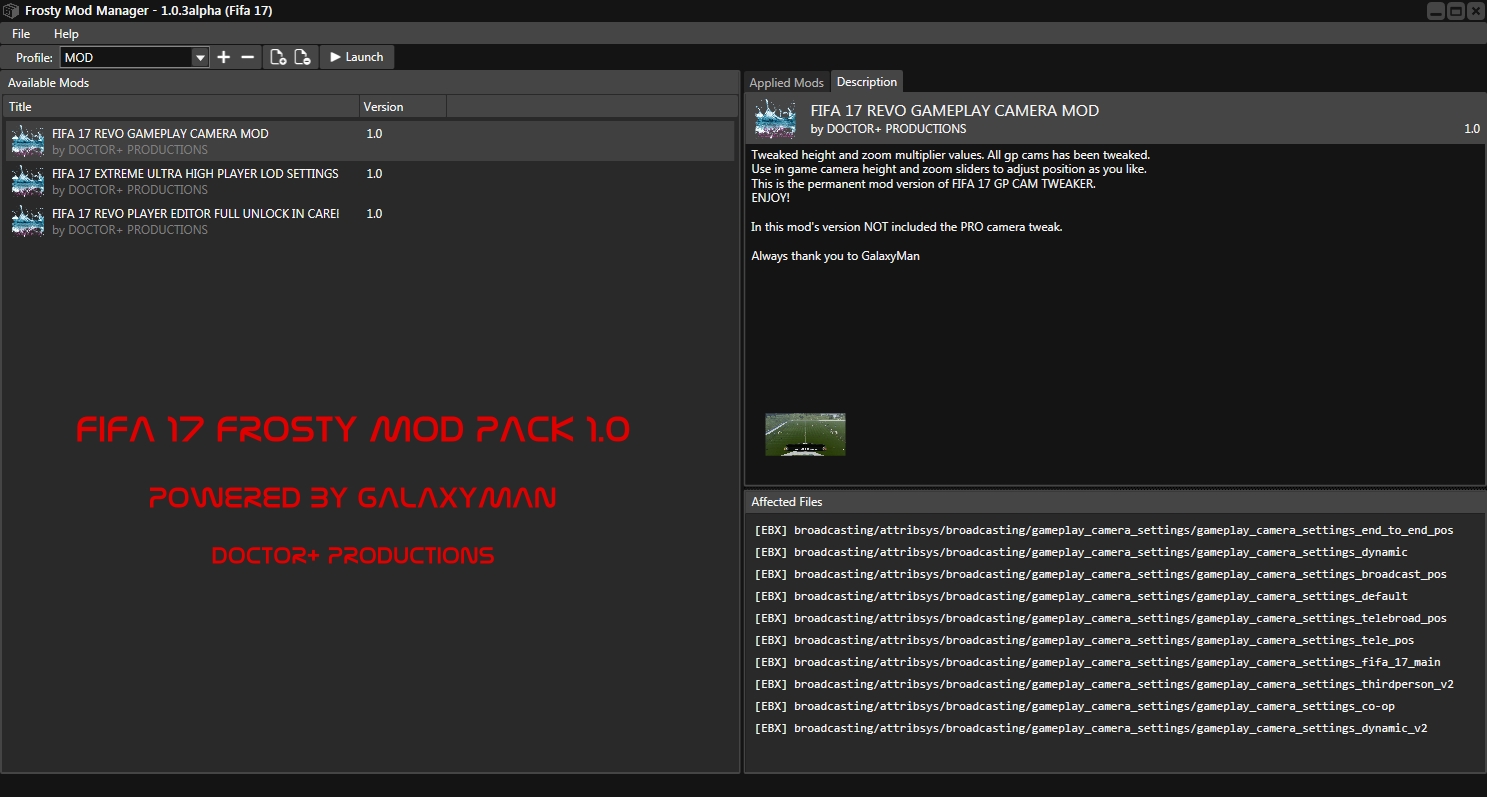Launch the game with Launch button
1487x797 pixels.
357,57
